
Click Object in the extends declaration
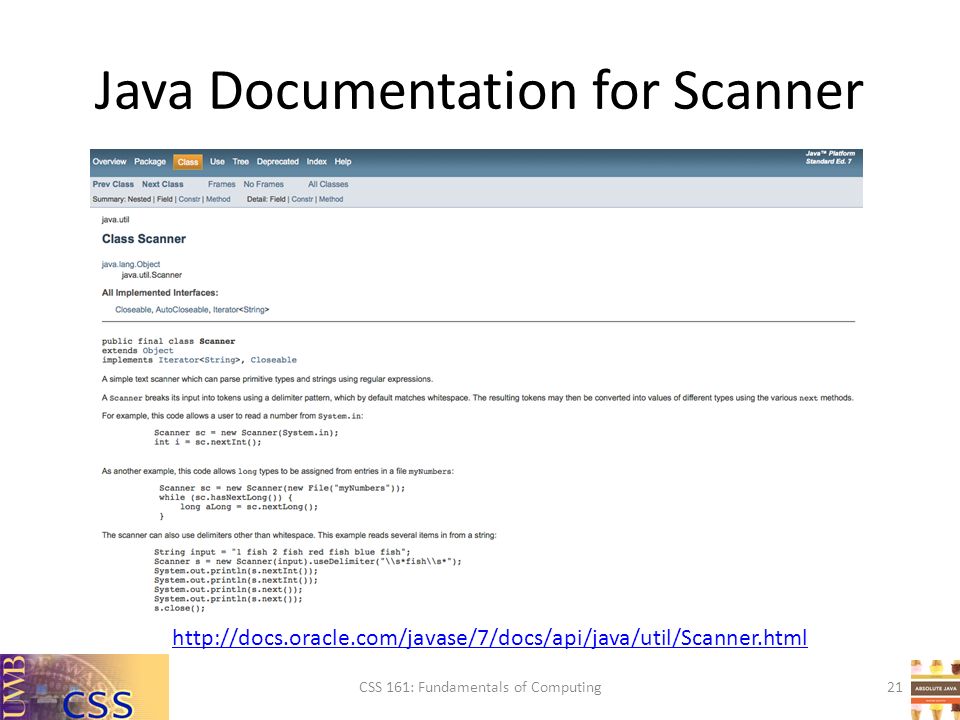tap(158, 351)
